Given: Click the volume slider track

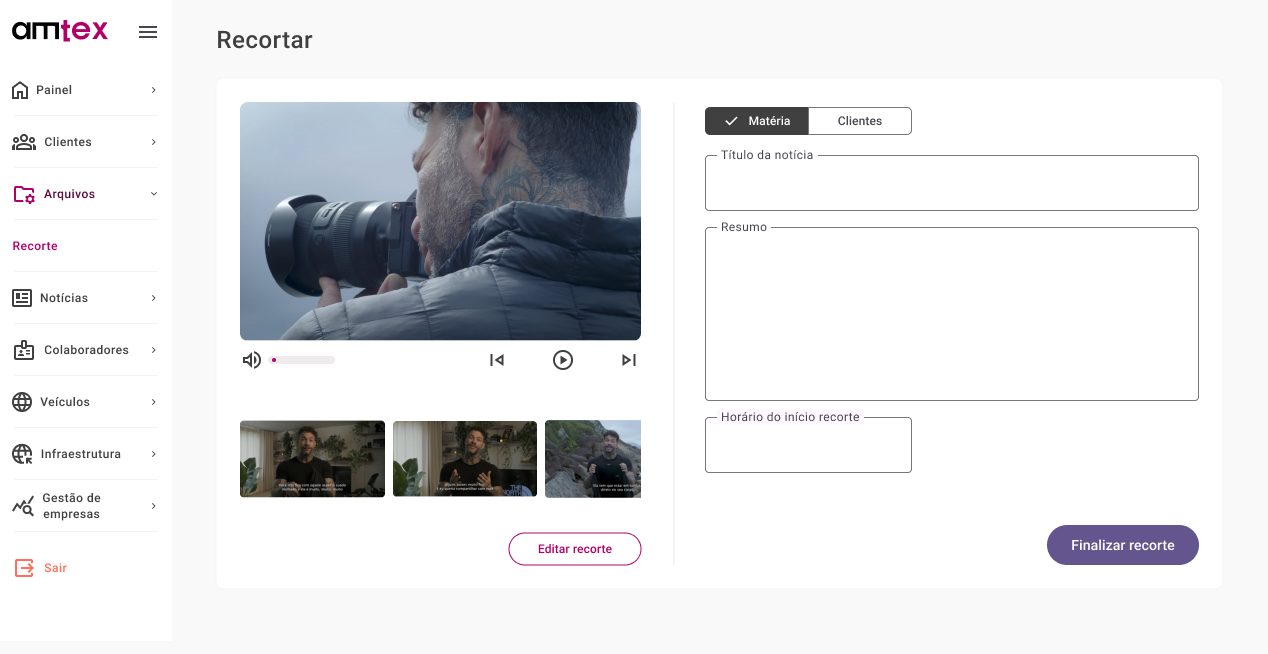Looking at the screenshot, I should pos(303,360).
